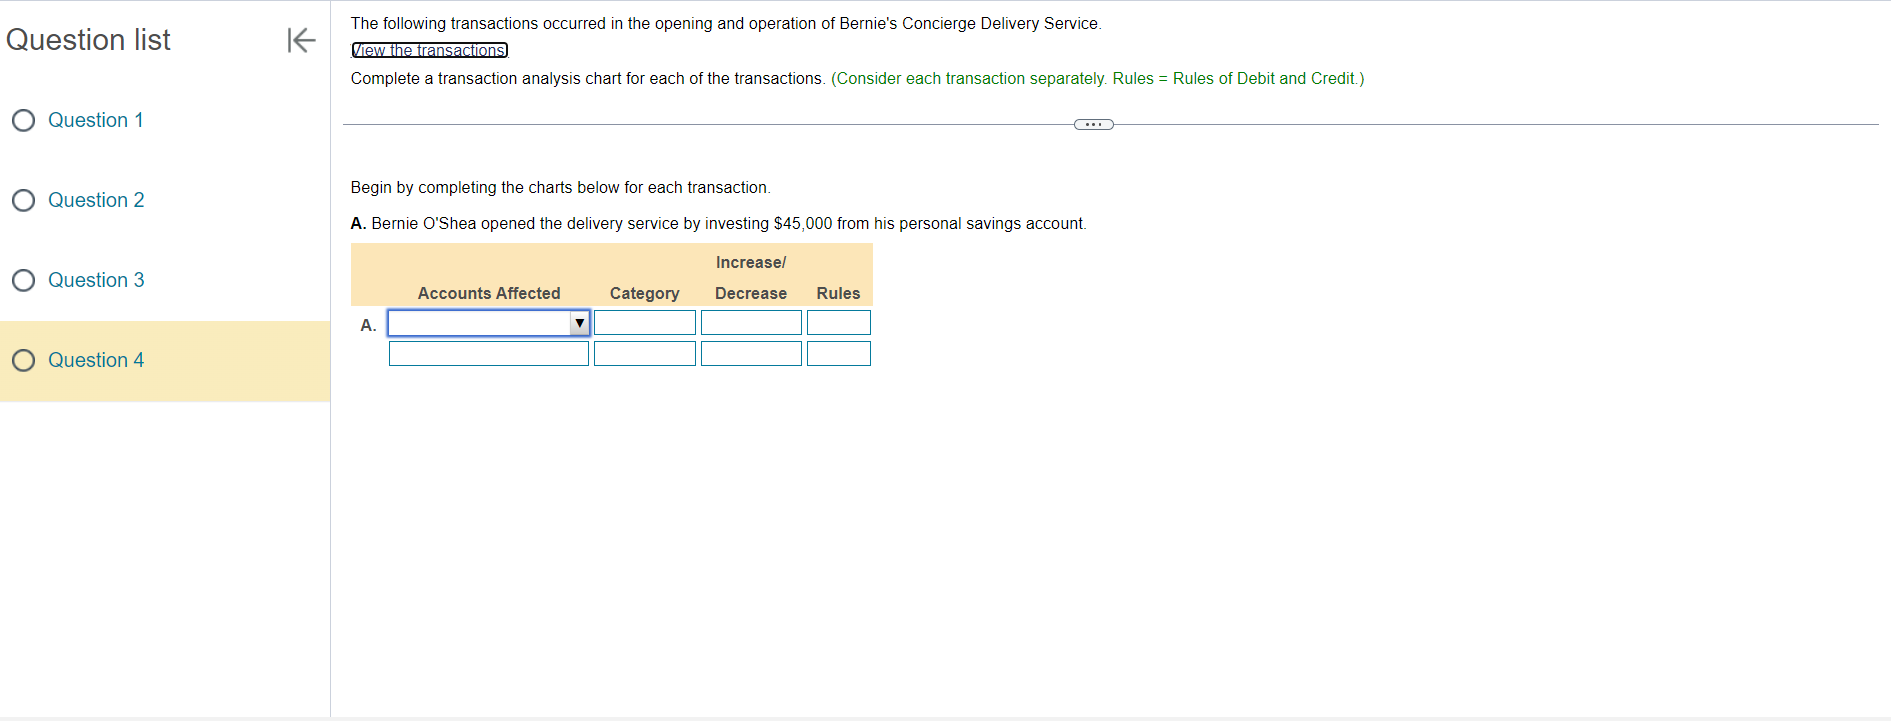Viewport: 1891px width, 721px height.
Task: Expand the ellipsis divider handle
Action: (x=1093, y=125)
